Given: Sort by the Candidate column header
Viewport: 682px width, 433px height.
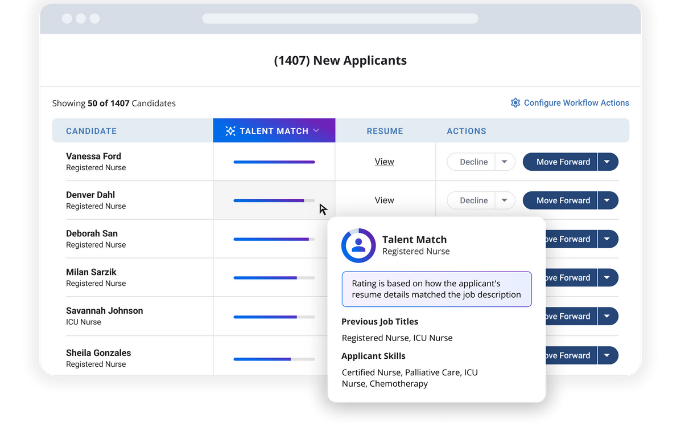Looking at the screenshot, I should click(91, 131).
